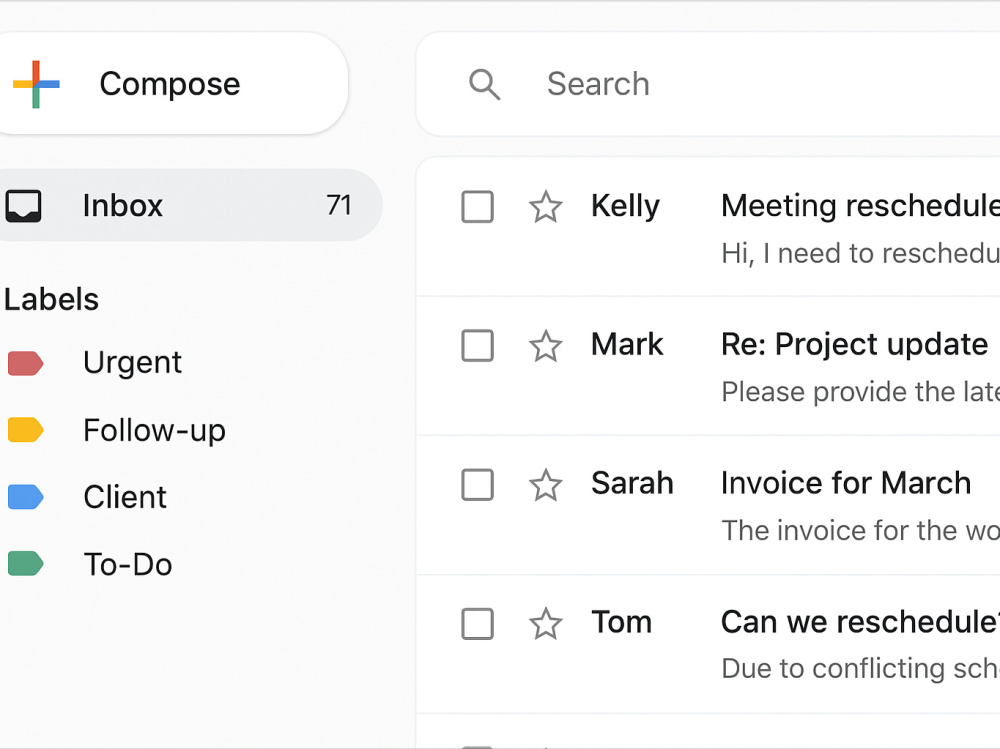Select the checkbox for Kelly's email
This screenshot has height=749, width=1000.
click(478, 207)
